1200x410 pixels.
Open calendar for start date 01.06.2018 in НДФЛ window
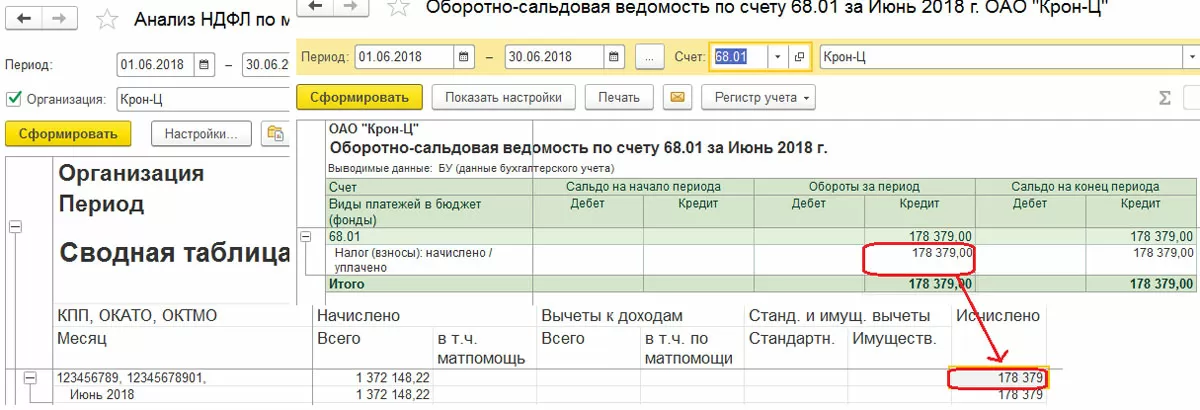click(x=204, y=65)
